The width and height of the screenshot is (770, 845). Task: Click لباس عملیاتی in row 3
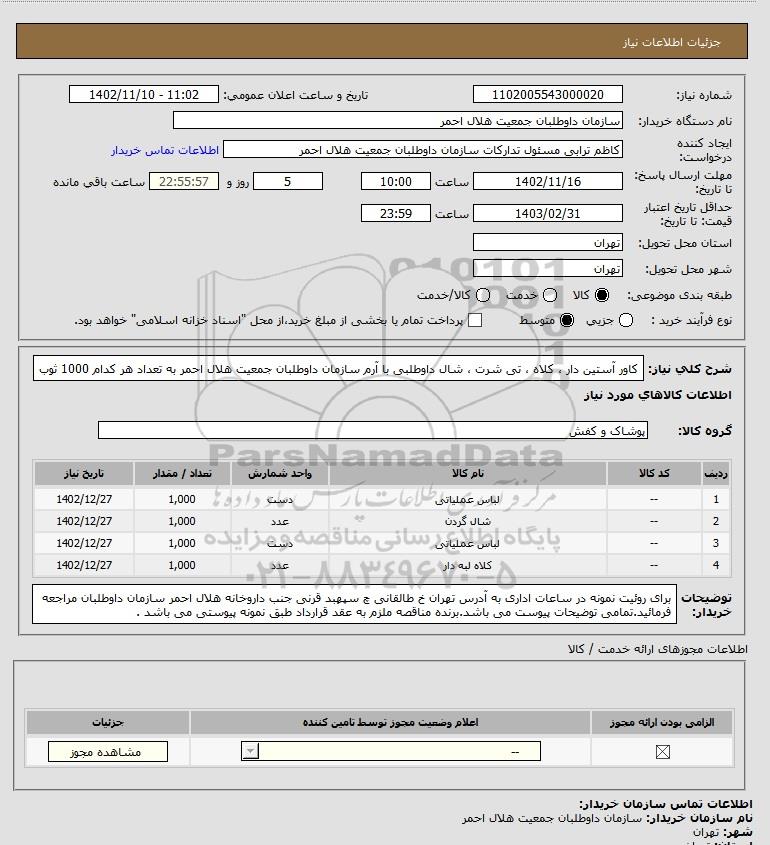pos(467,543)
